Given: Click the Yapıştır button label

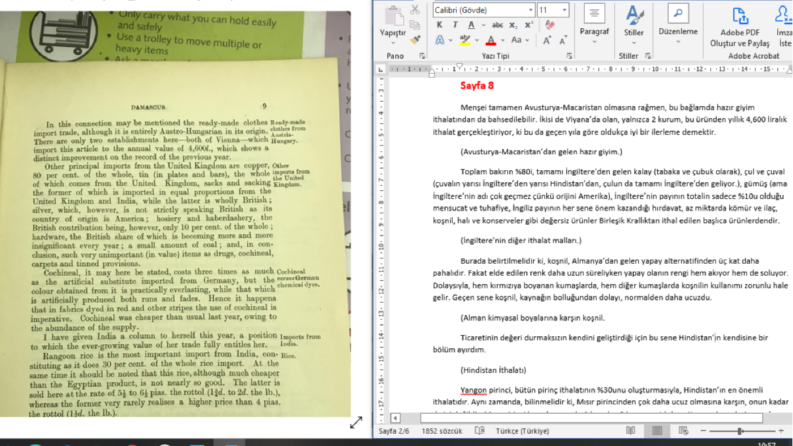Looking at the screenshot, I should click(x=393, y=33).
